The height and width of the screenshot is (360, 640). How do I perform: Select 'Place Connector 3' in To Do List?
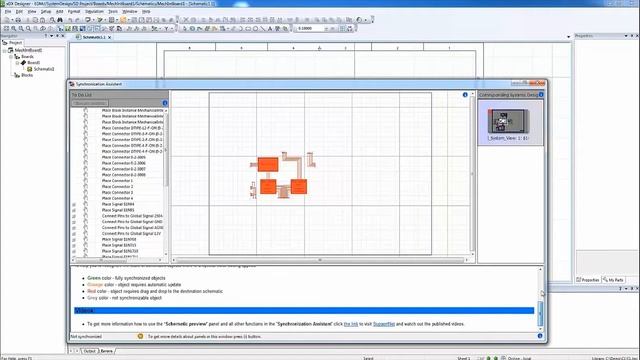pyautogui.click(x=117, y=192)
